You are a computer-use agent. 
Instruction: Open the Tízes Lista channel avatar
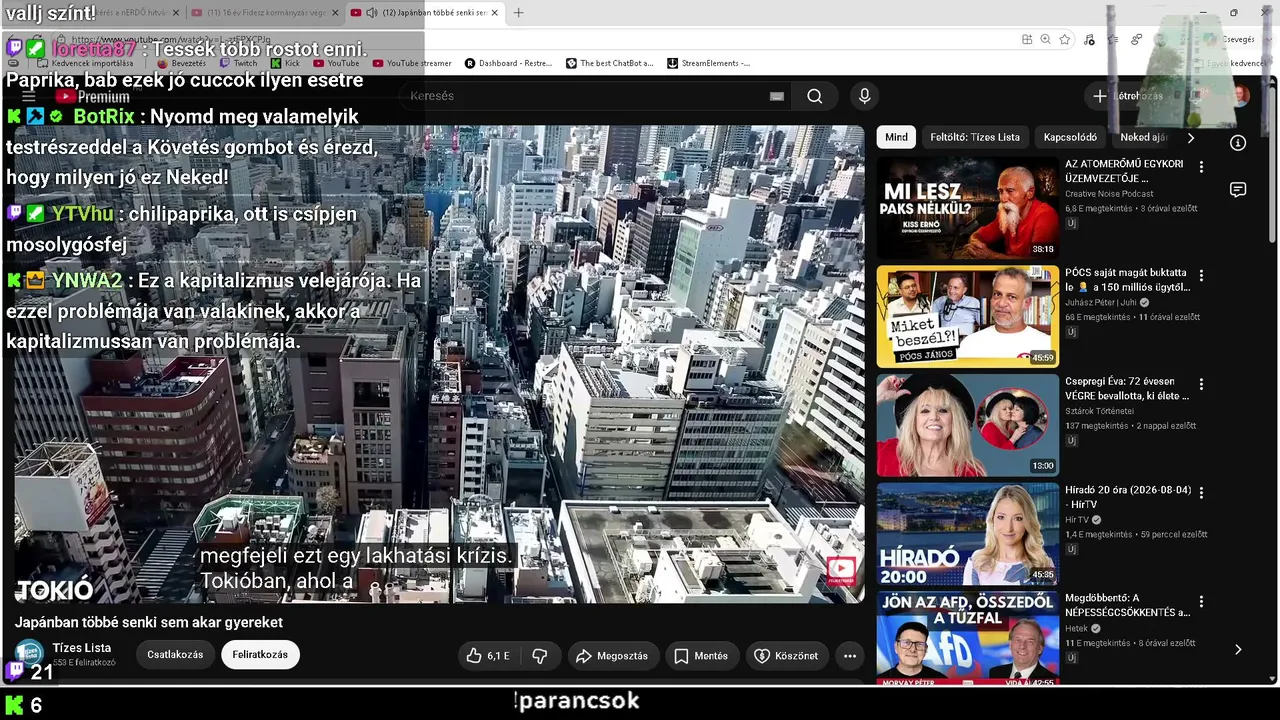click(x=29, y=654)
